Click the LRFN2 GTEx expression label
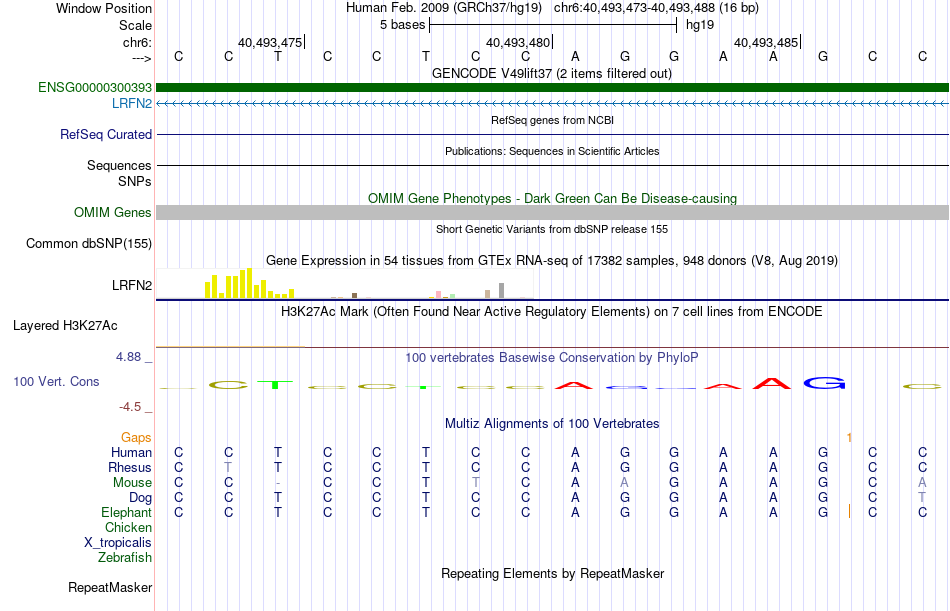This screenshot has width=950, height=611. 132,285
